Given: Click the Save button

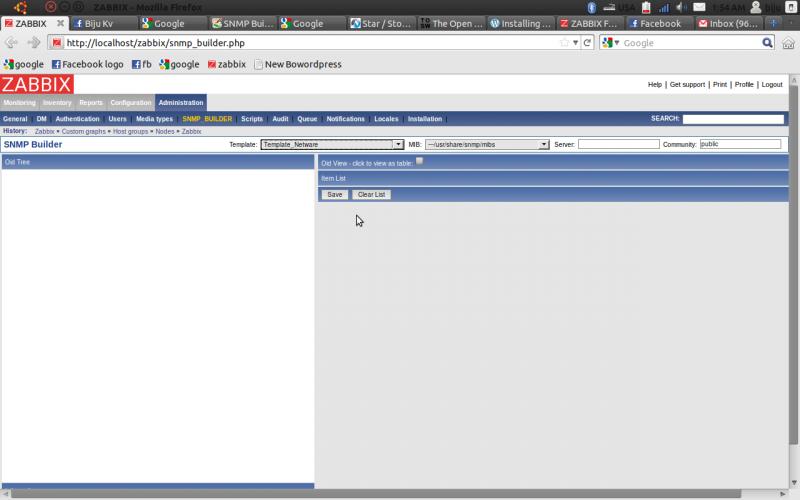Looking at the screenshot, I should tap(335, 194).
